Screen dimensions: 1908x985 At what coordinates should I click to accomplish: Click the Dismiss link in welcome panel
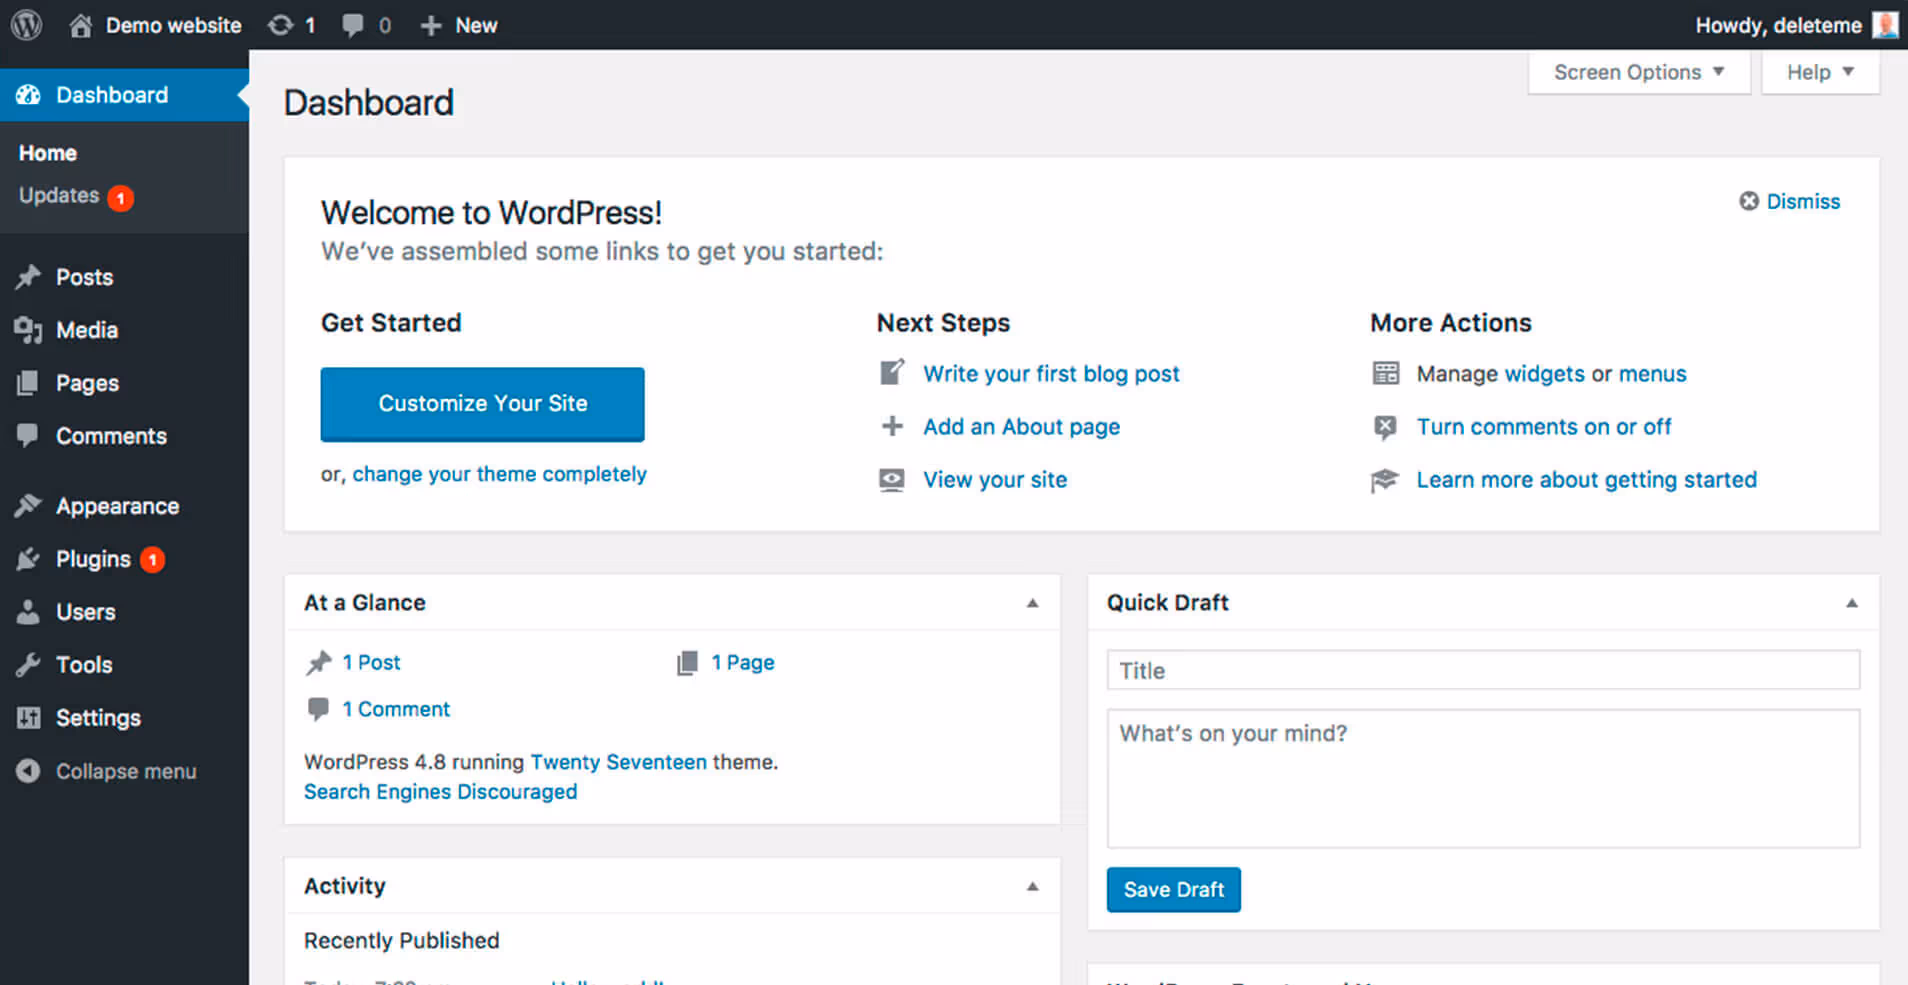tap(1803, 201)
